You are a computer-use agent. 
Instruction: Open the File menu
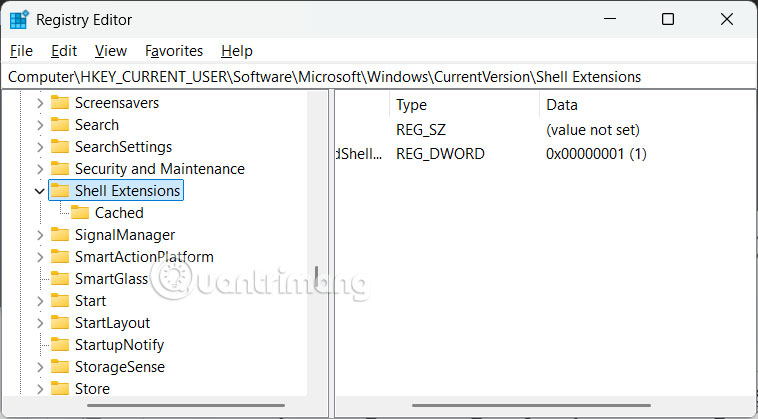(21, 50)
